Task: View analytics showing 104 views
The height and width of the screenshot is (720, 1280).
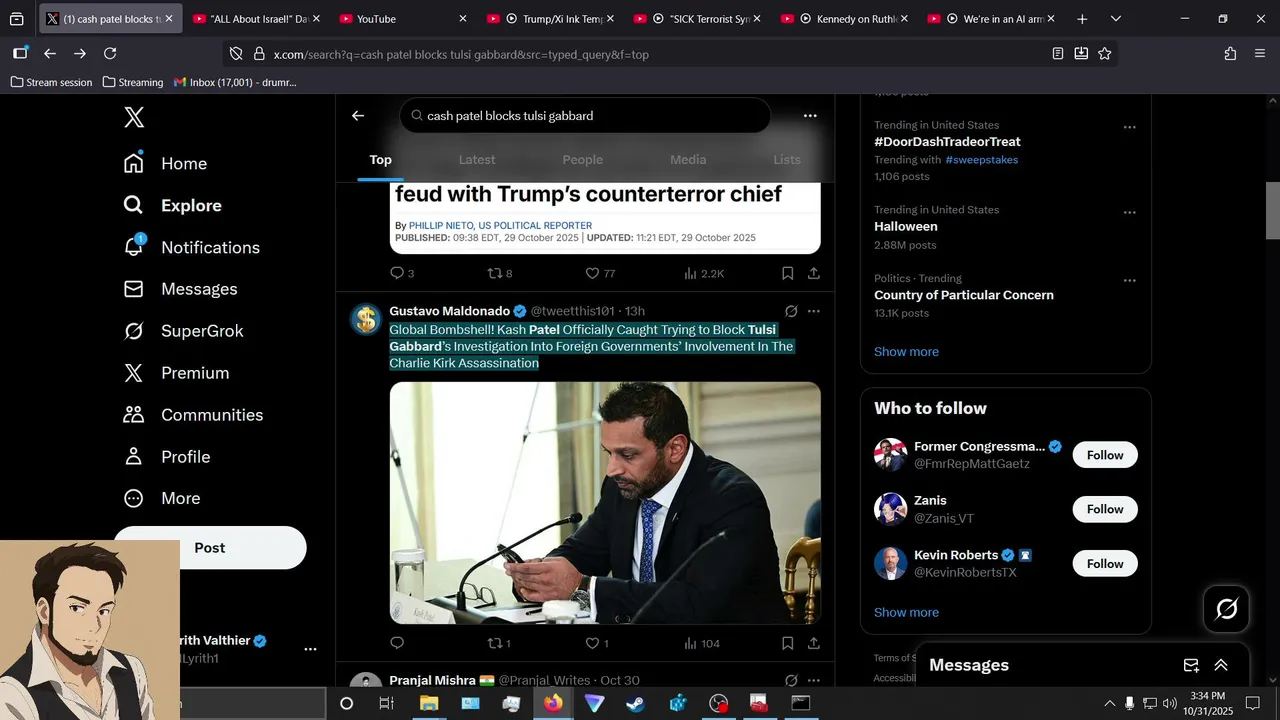Action: coord(702,643)
